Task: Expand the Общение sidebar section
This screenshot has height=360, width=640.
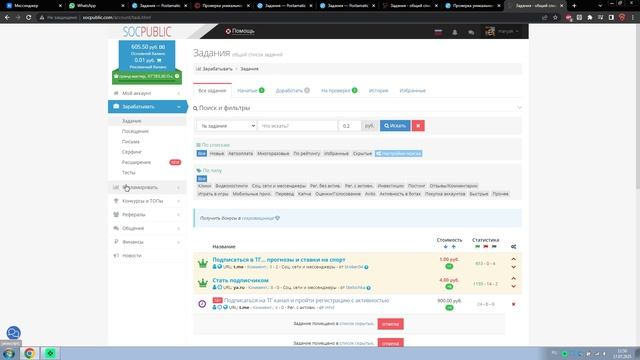Action: pos(147,228)
